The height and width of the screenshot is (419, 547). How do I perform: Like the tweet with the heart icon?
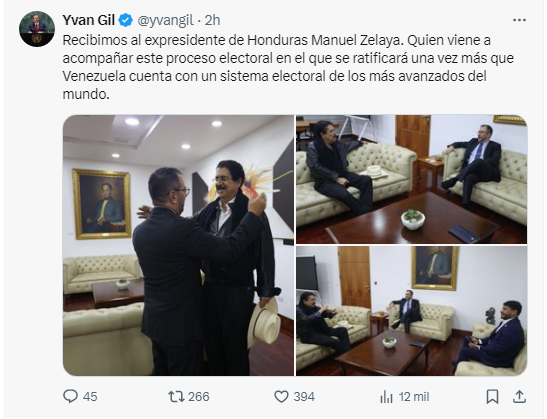click(x=281, y=397)
